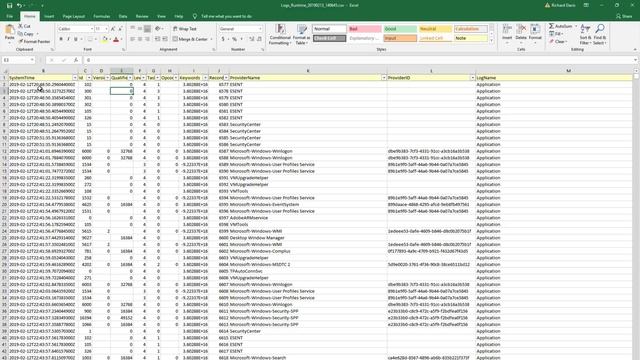Increase font size with the large A
This screenshot has height=360, width=640.
coord(113,29)
